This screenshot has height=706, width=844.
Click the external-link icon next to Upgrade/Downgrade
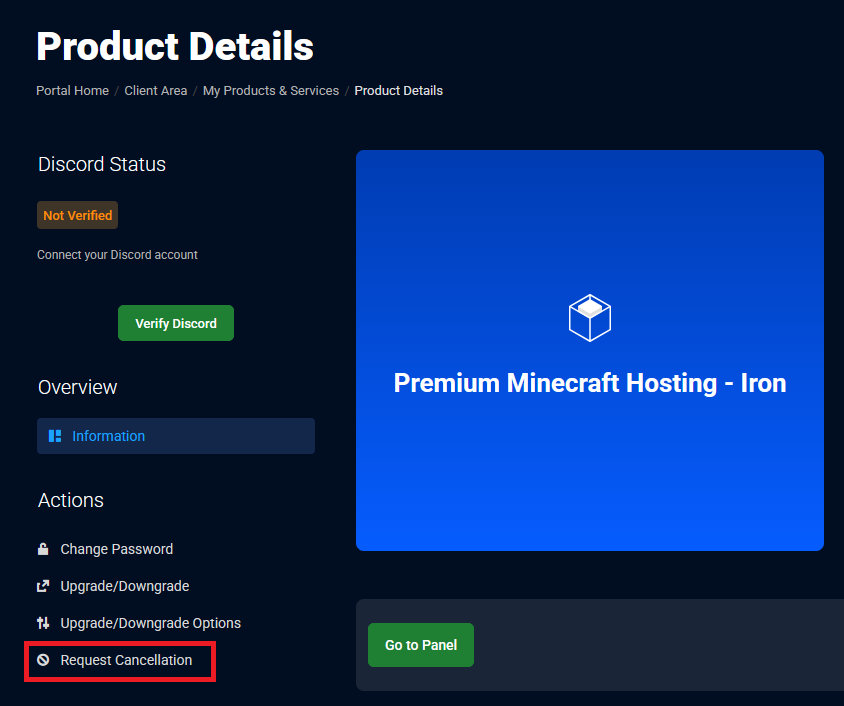(x=43, y=586)
